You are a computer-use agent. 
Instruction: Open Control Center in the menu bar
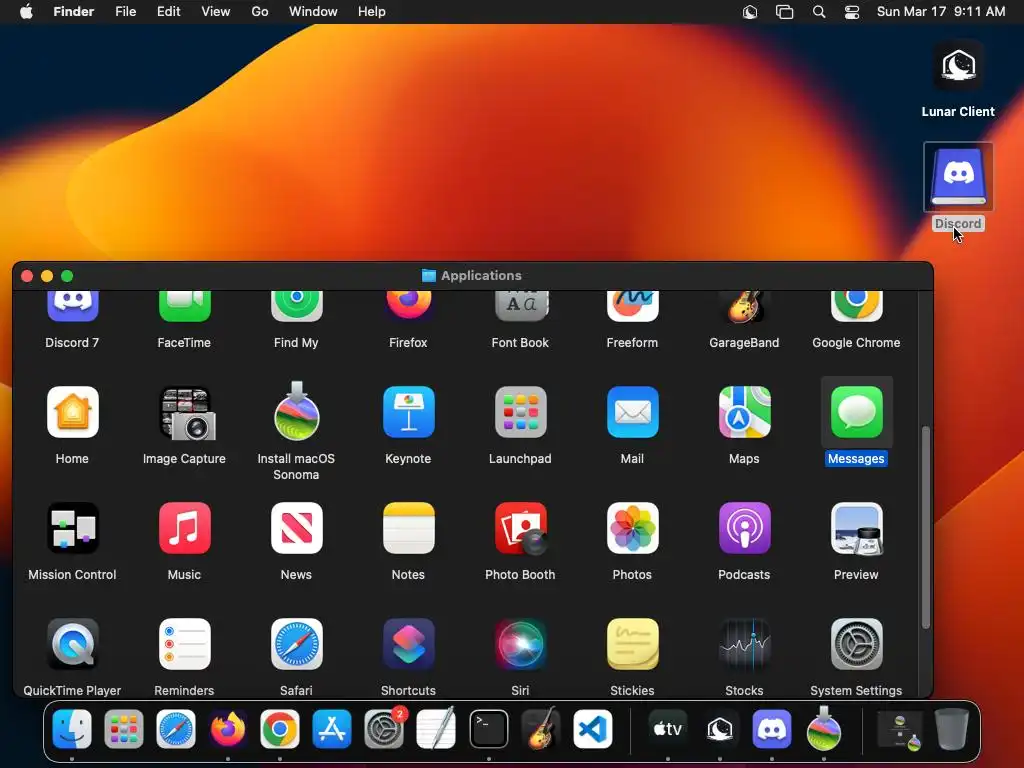pos(852,12)
